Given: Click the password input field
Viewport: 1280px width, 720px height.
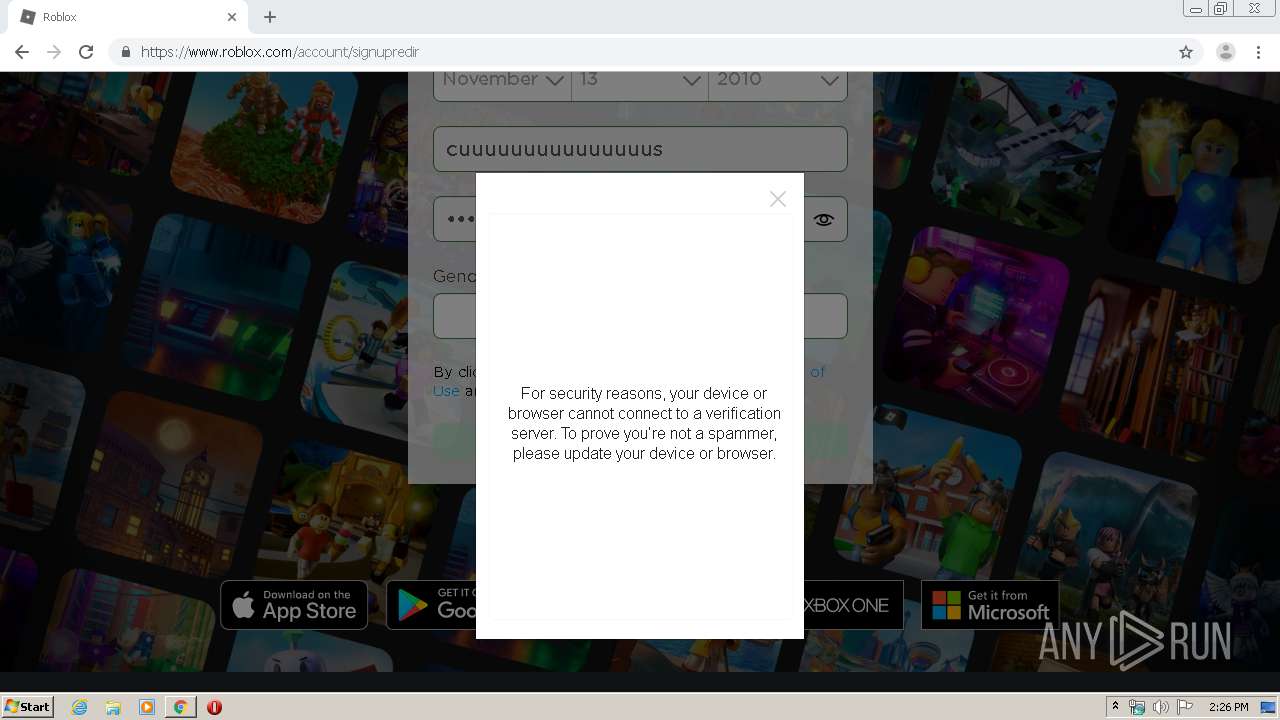Looking at the screenshot, I should coord(640,220).
